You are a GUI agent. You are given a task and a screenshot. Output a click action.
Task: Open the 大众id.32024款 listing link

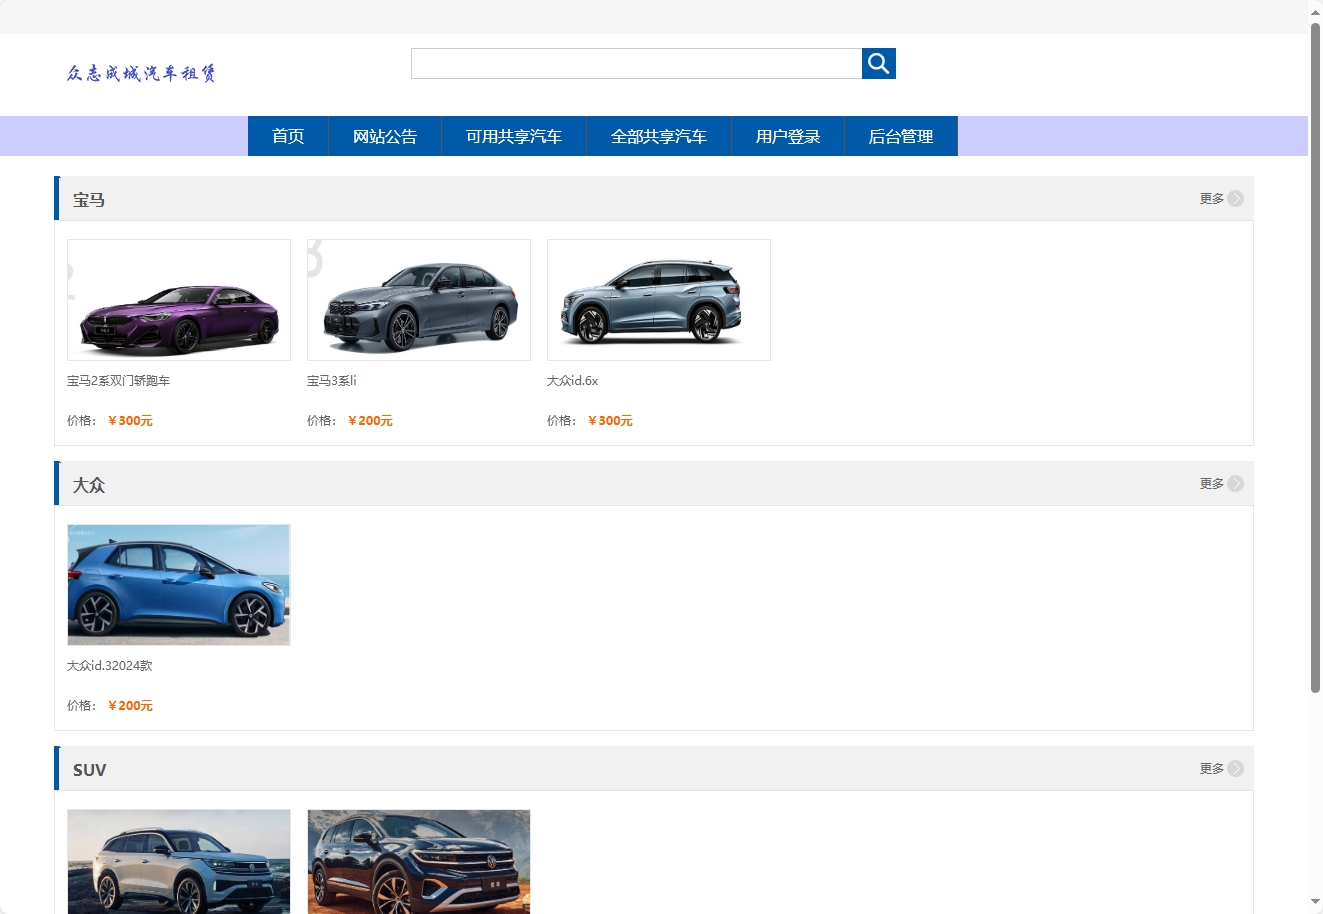pos(110,664)
